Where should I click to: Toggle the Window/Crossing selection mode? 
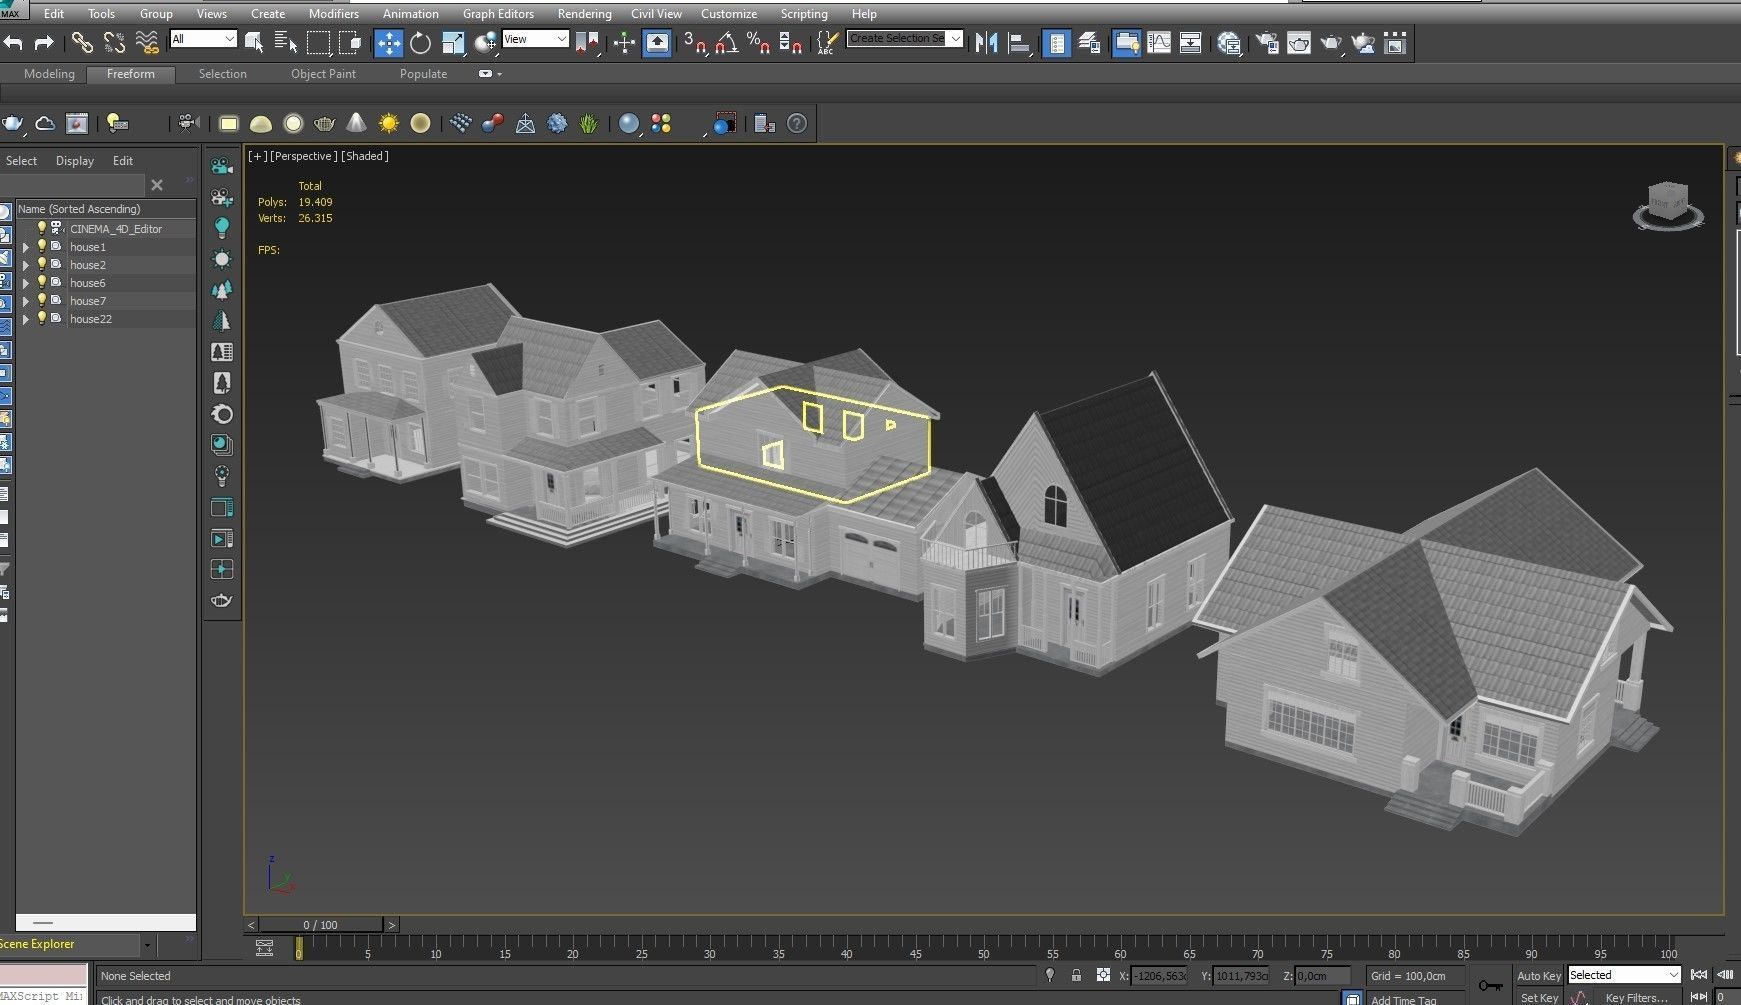pos(350,42)
